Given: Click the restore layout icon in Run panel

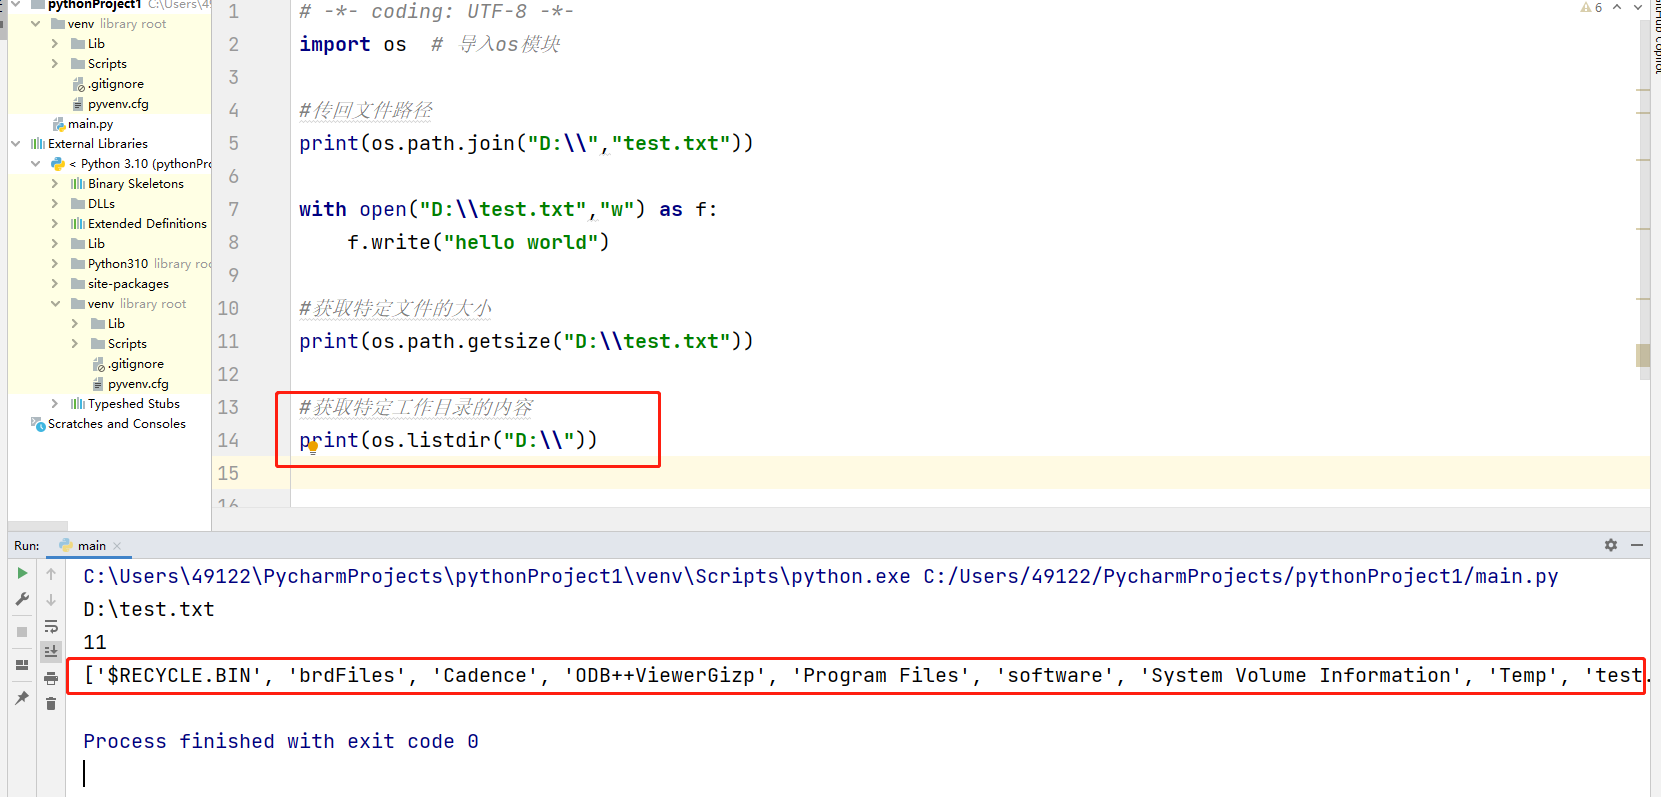Looking at the screenshot, I should [22, 665].
